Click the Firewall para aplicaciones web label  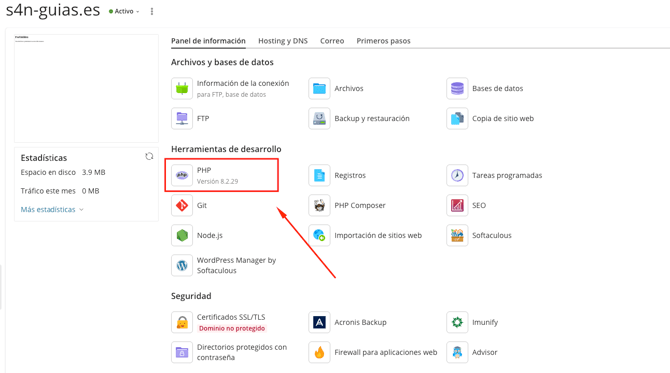pos(385,352)
